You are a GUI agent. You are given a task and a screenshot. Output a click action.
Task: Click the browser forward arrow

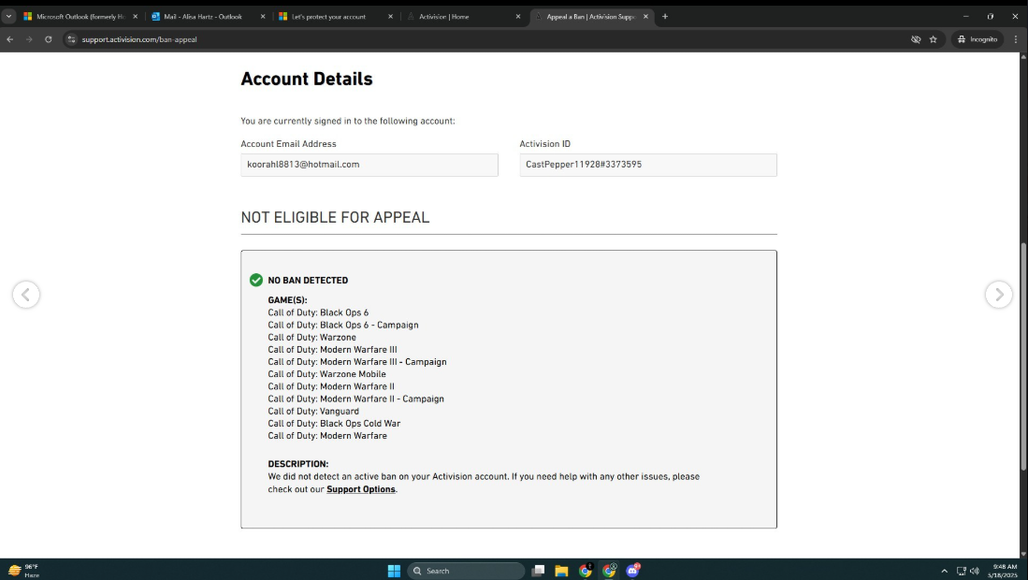tap(29, 39)
